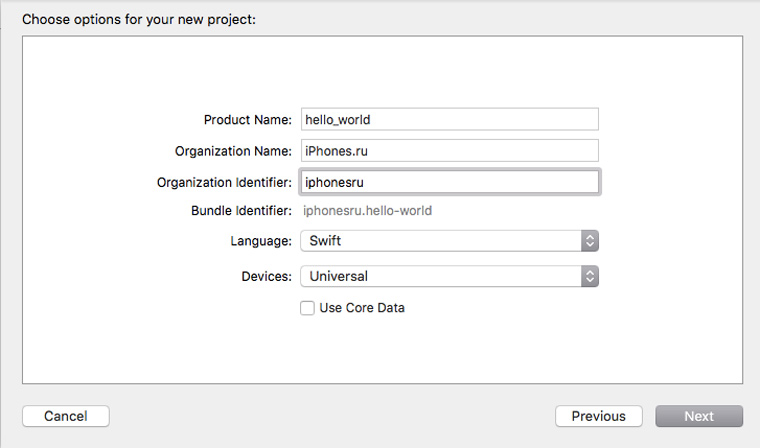This screenshot has height=448, width=760.
Task: Go back with the Previous button
Action: point(599,416)
